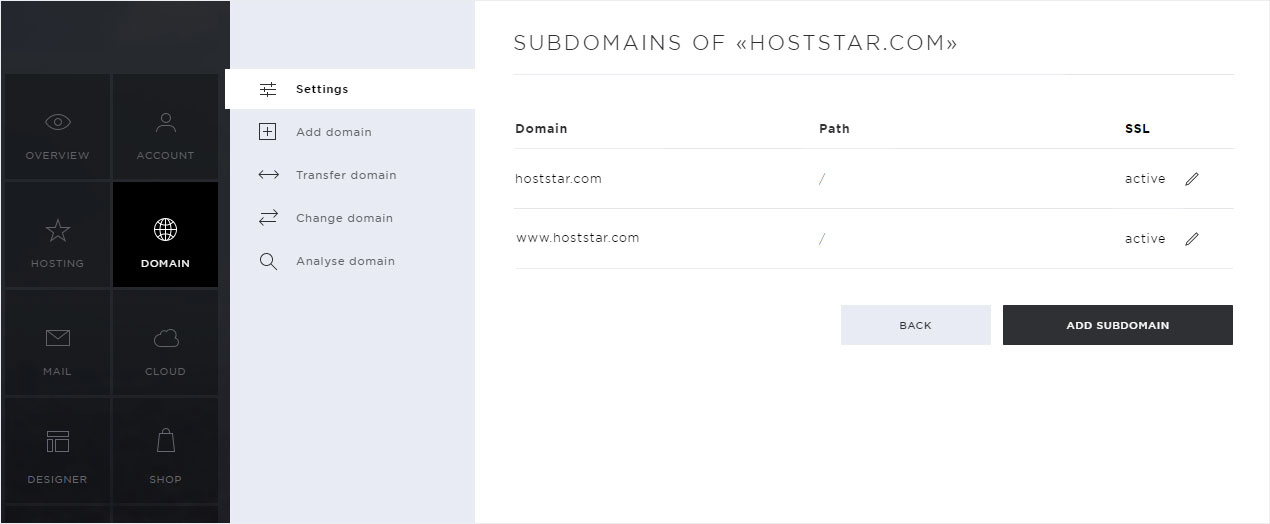Image resolution: width=1270 pixels, height=524 pixels.
Task: Click the Back button
Action: click(915, 325)
